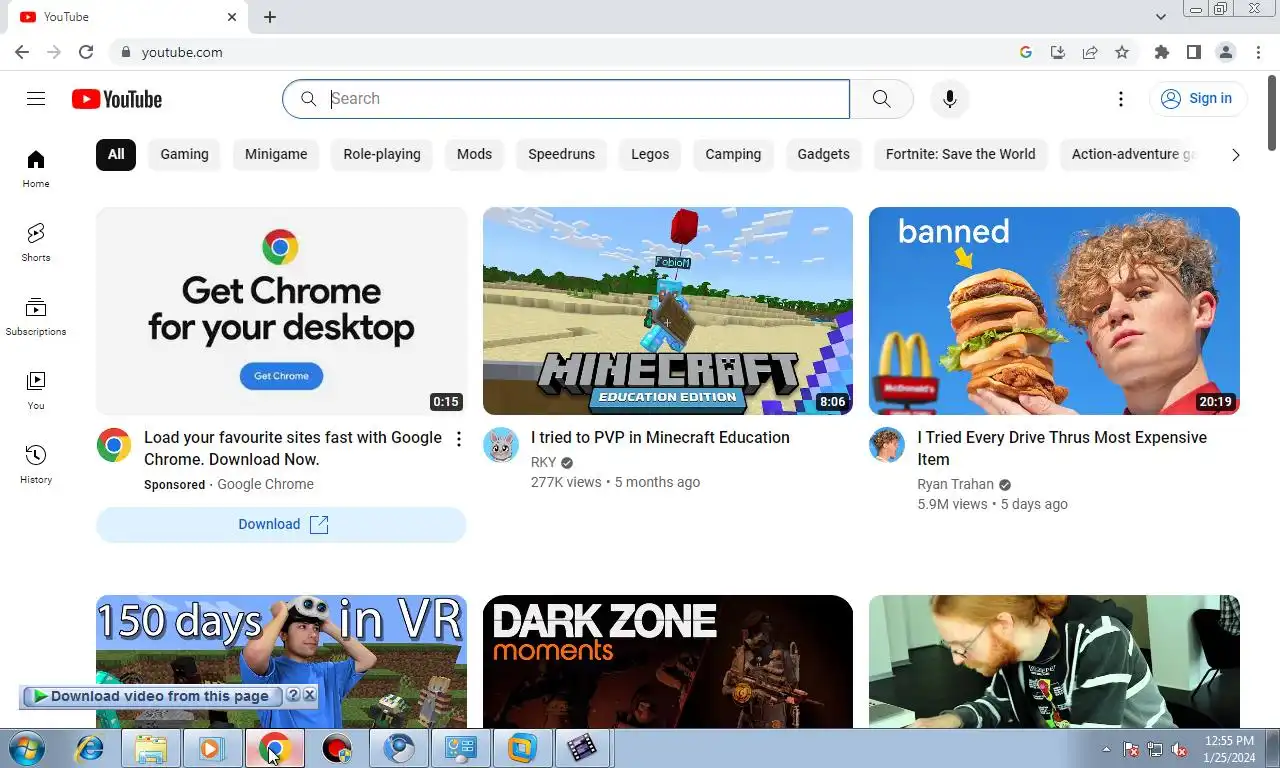Viewport: 1280px width, 768px height.
Task: Open the Chrome profile avatar
Action: click(x=1226, y=52)
